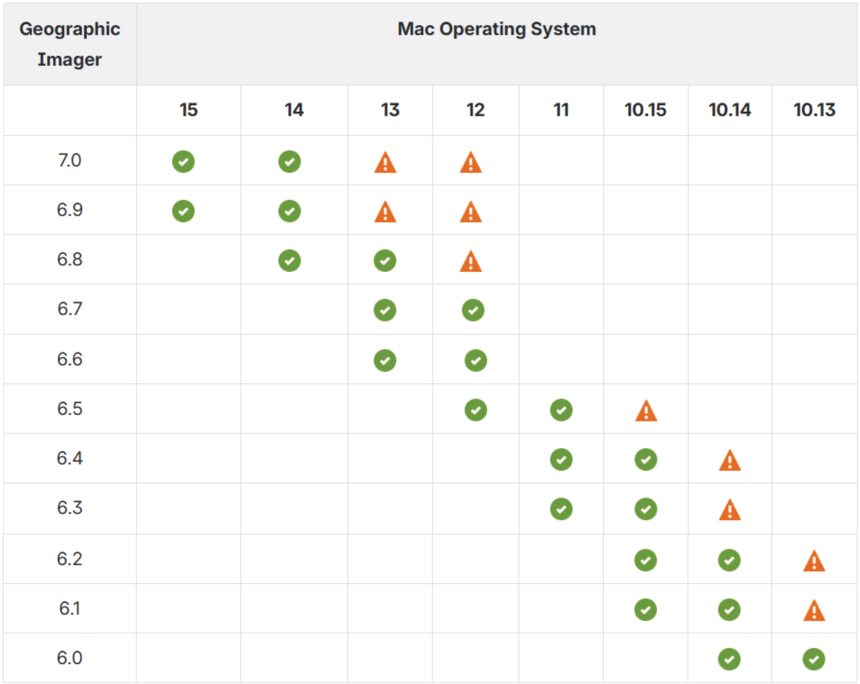The width and height of the screenshot is (860, 684).
Task: Click the warning triangle for 6.1 on macOS 10.13
Action: [x=814, y=610]
